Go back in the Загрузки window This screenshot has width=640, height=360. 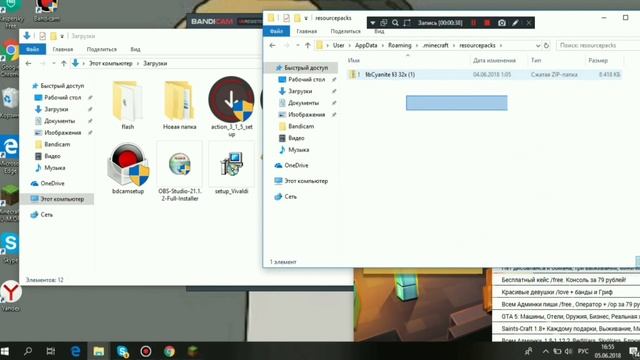[x=28, y=63]
